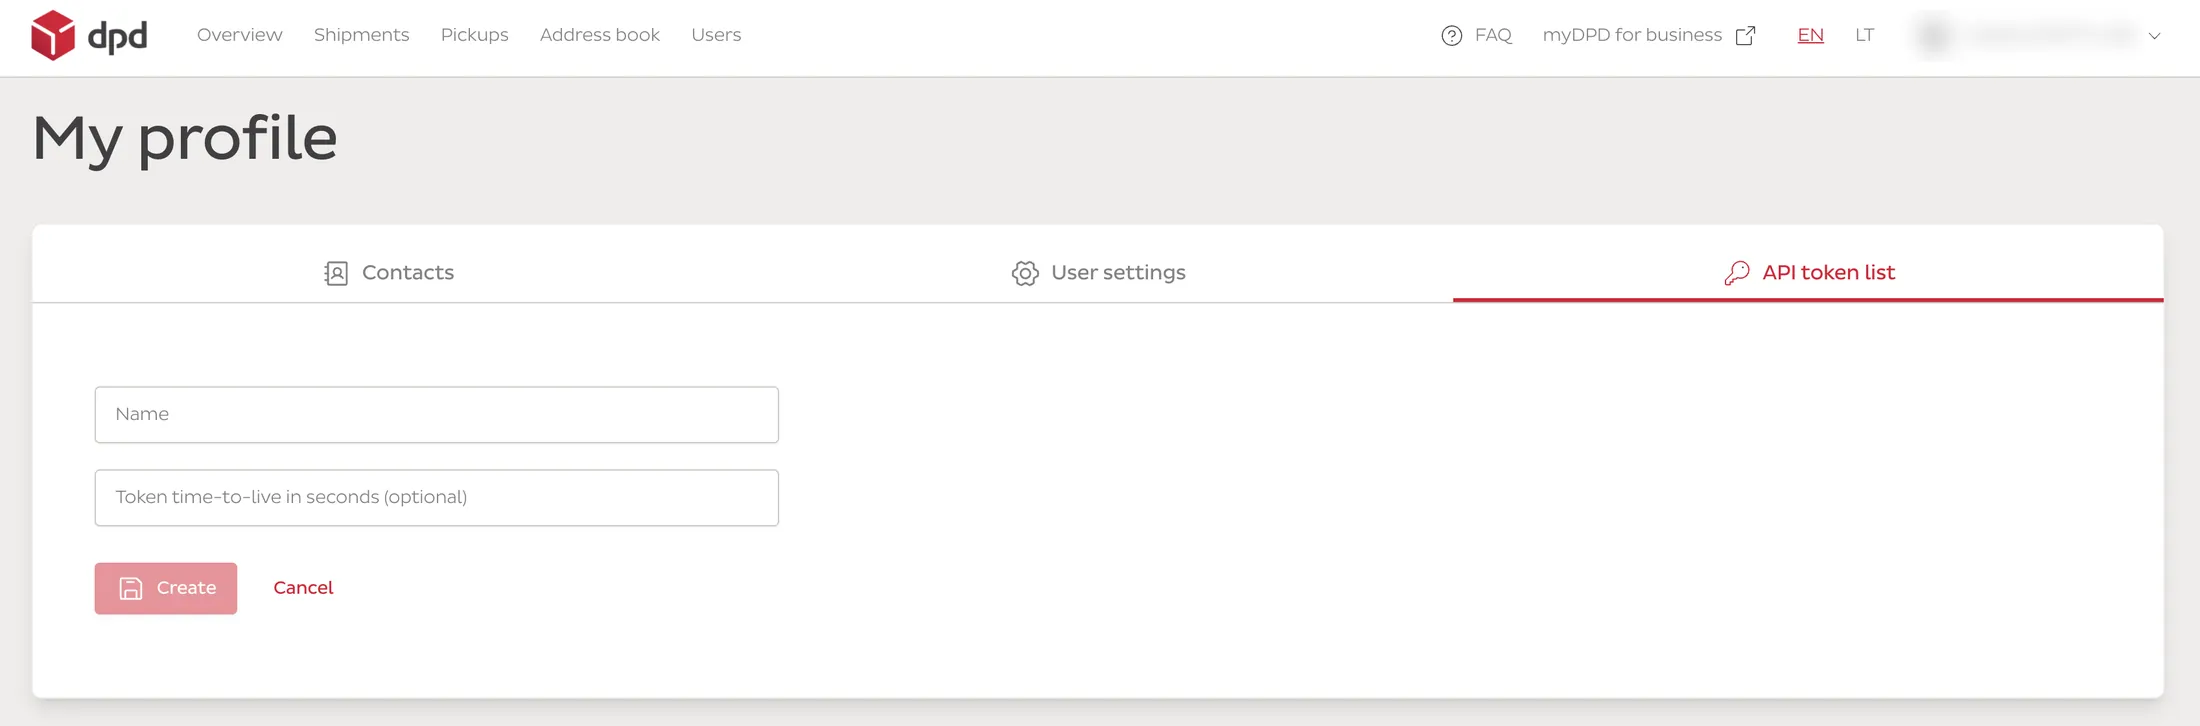Cancel the token creation
2200x726 pixels.
pyautogui.click(x=303, y=588)
